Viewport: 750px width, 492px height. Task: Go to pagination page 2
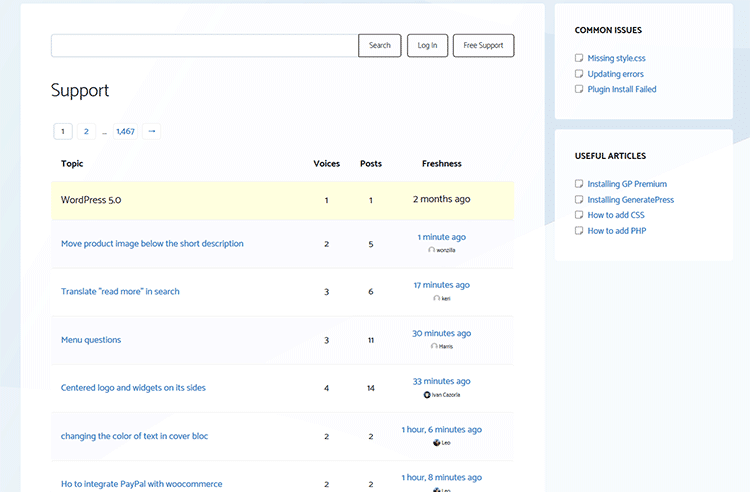click(x=86, y=131)
